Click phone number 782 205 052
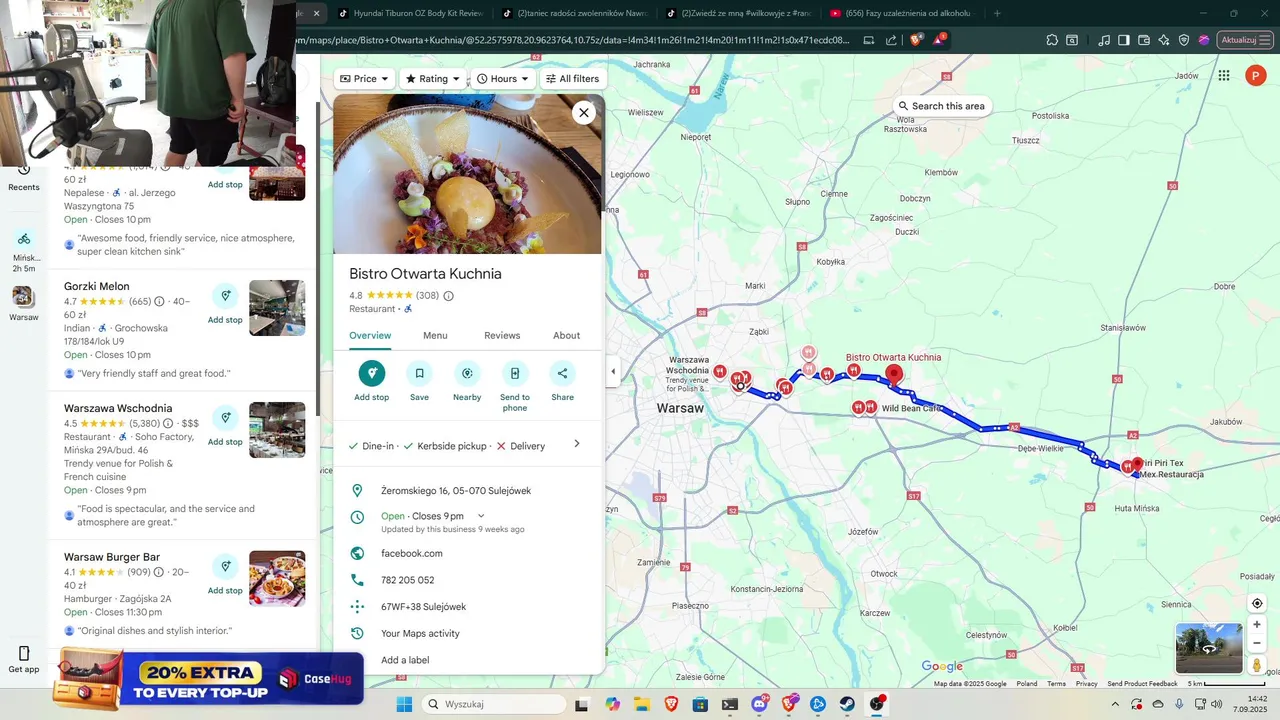The image size is (1280, 720). 408,580
